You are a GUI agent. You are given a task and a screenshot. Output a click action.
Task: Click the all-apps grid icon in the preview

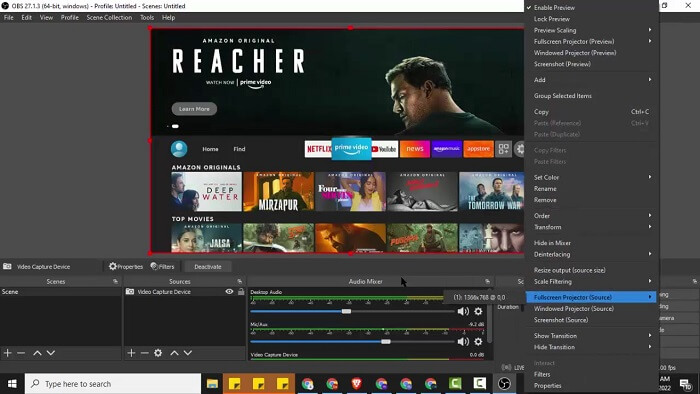[x=504, y=149]
